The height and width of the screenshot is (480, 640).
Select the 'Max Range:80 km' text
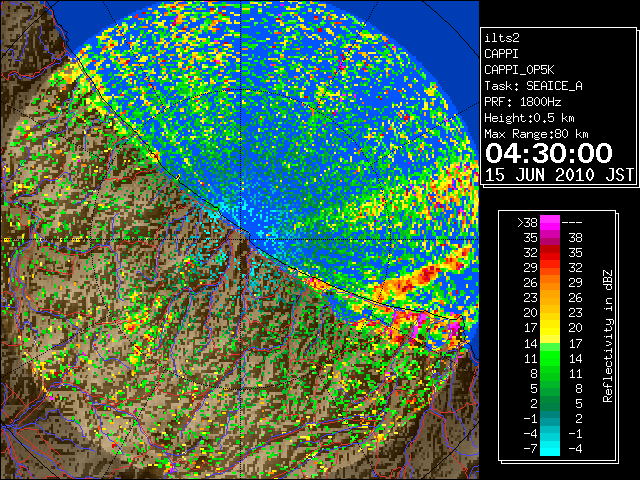tap(536, 134)
